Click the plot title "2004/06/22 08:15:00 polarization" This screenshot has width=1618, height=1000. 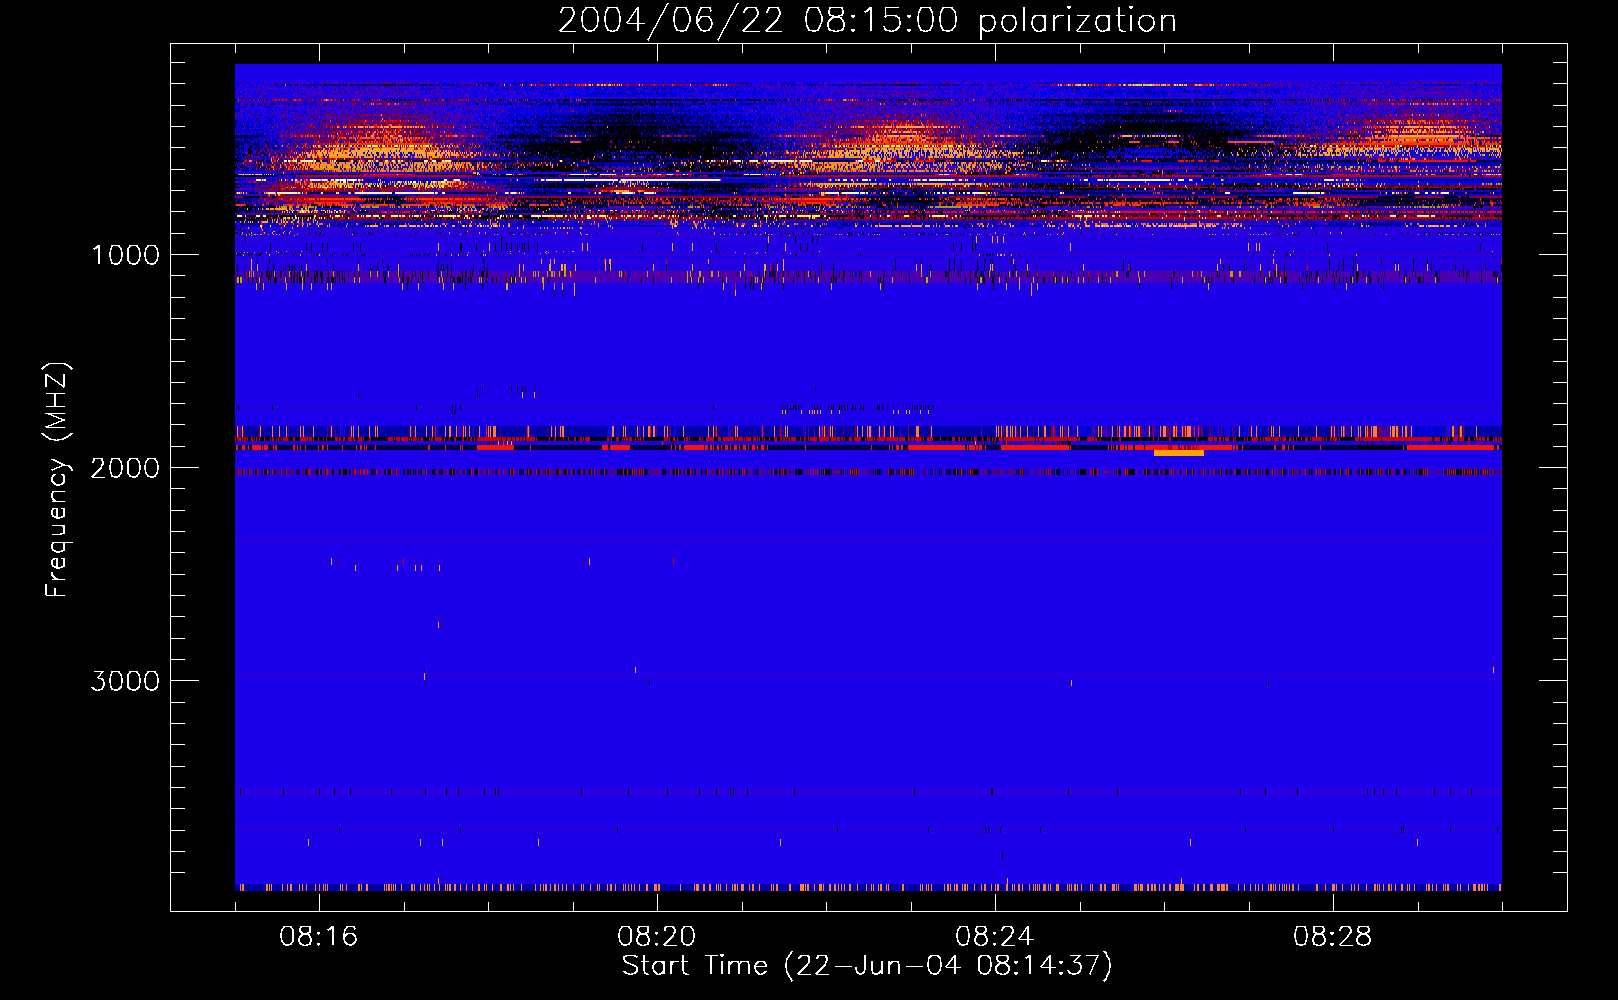[867, 21]
